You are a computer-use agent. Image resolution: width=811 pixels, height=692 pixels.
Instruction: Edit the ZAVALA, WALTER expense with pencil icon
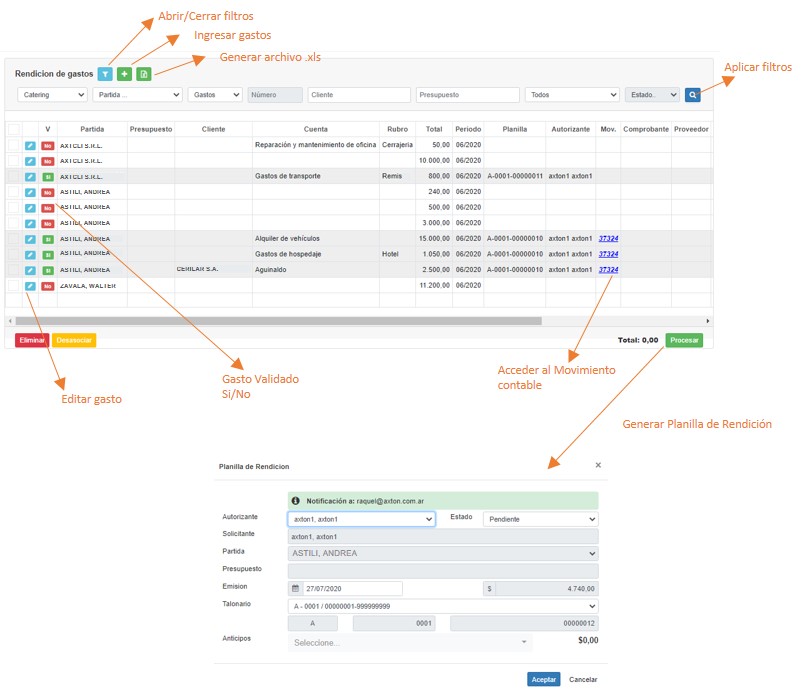[x=30, y=286]
